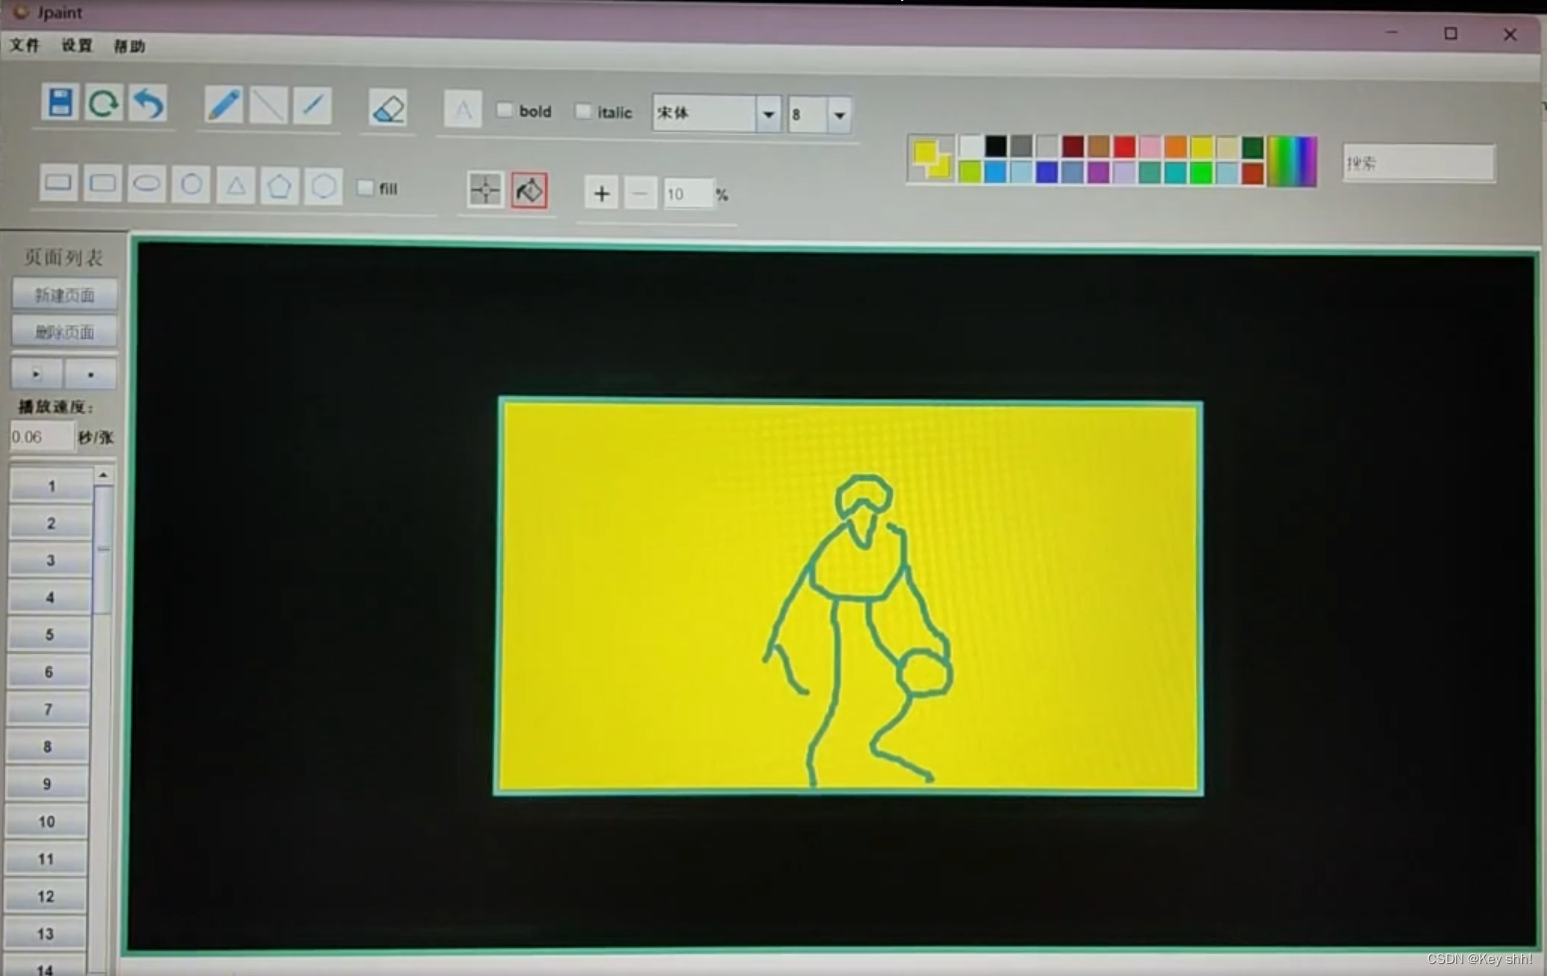Click the Save icon

[x=59, y=103]
